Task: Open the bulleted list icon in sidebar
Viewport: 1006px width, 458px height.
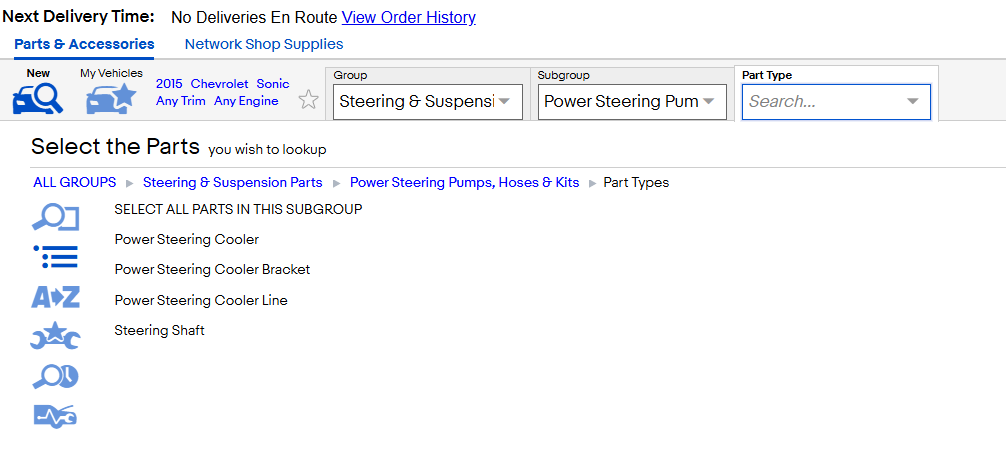Action: (55, 257)
